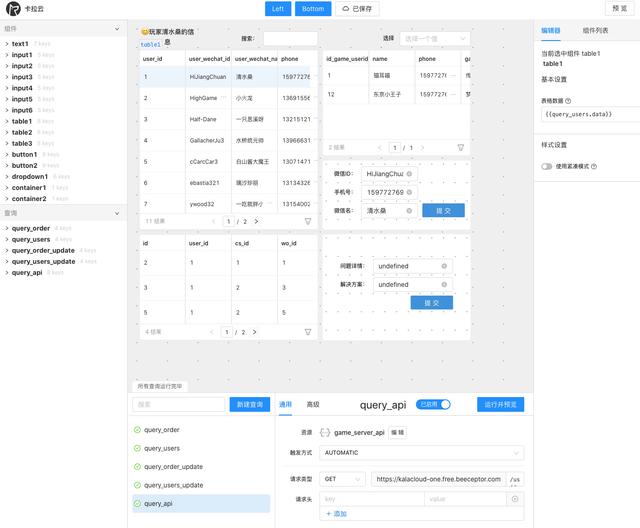Click the cloud saved status icon
Image resolution: width=640 pixels, height=528 pixels.
coord(346,9)
